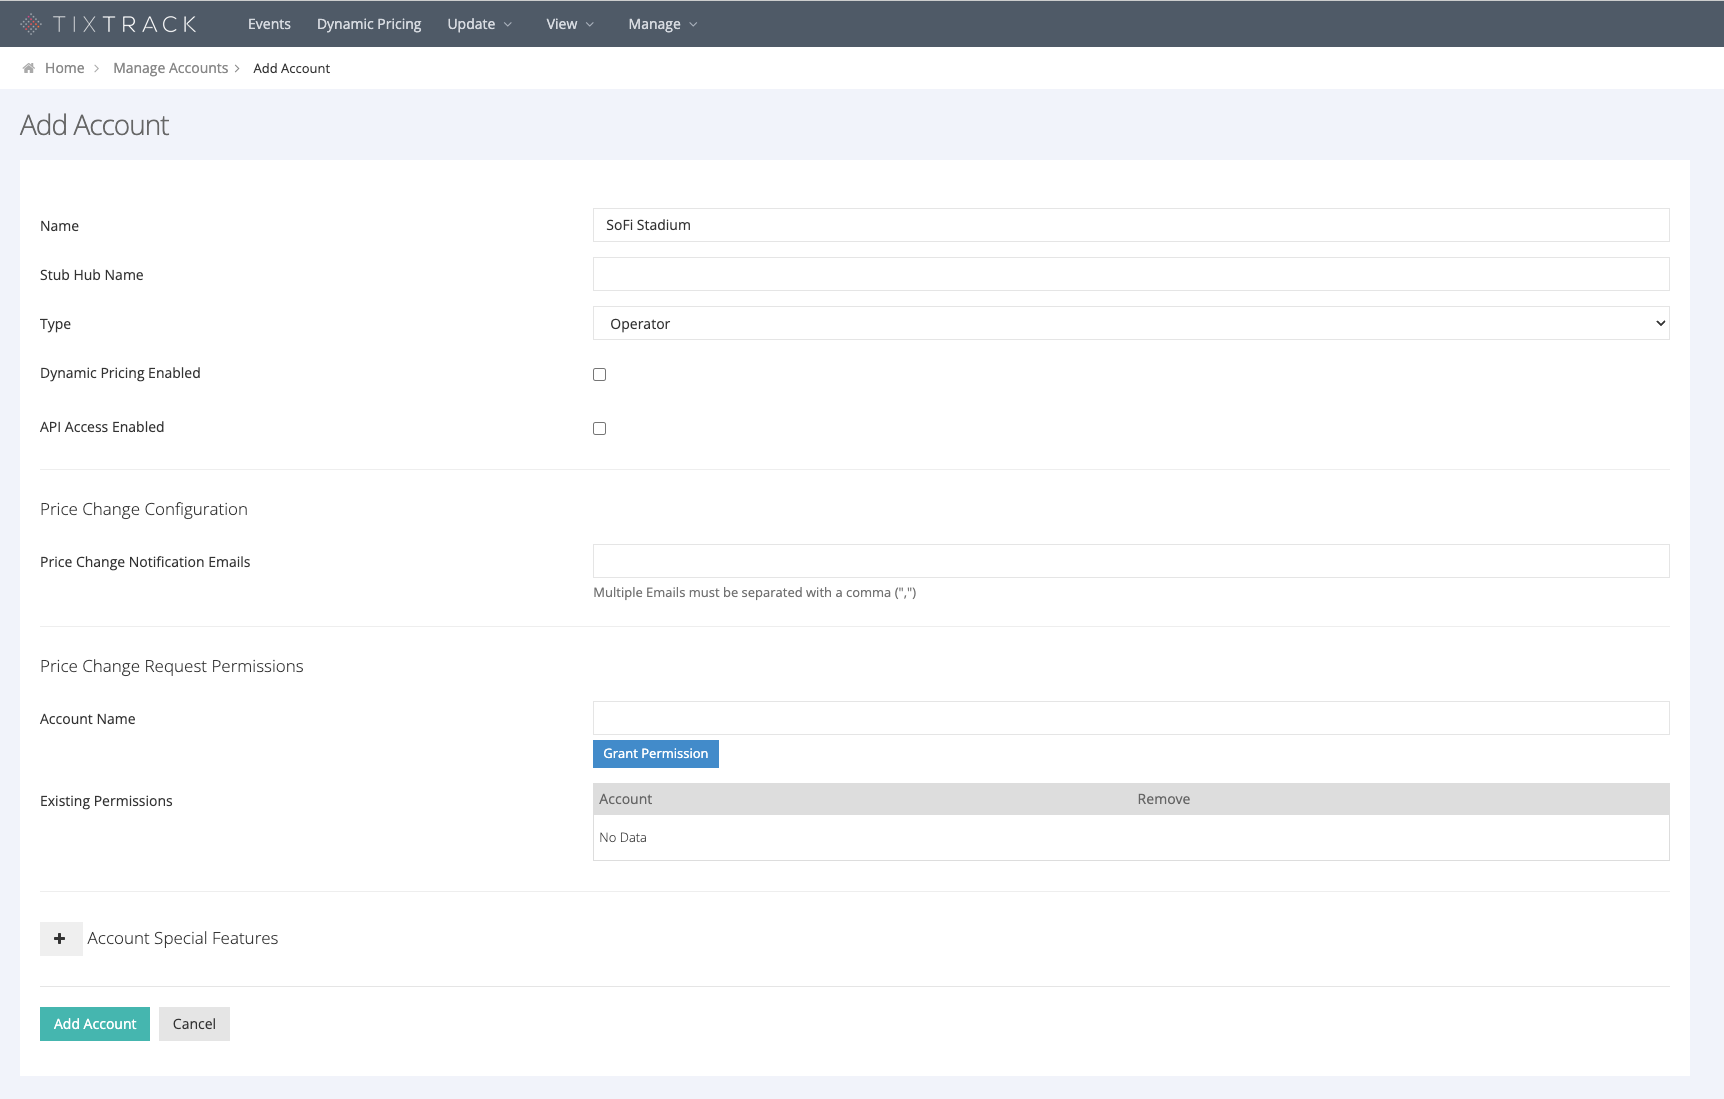Enable the API Access Enabled checkbox

(599, 428)
